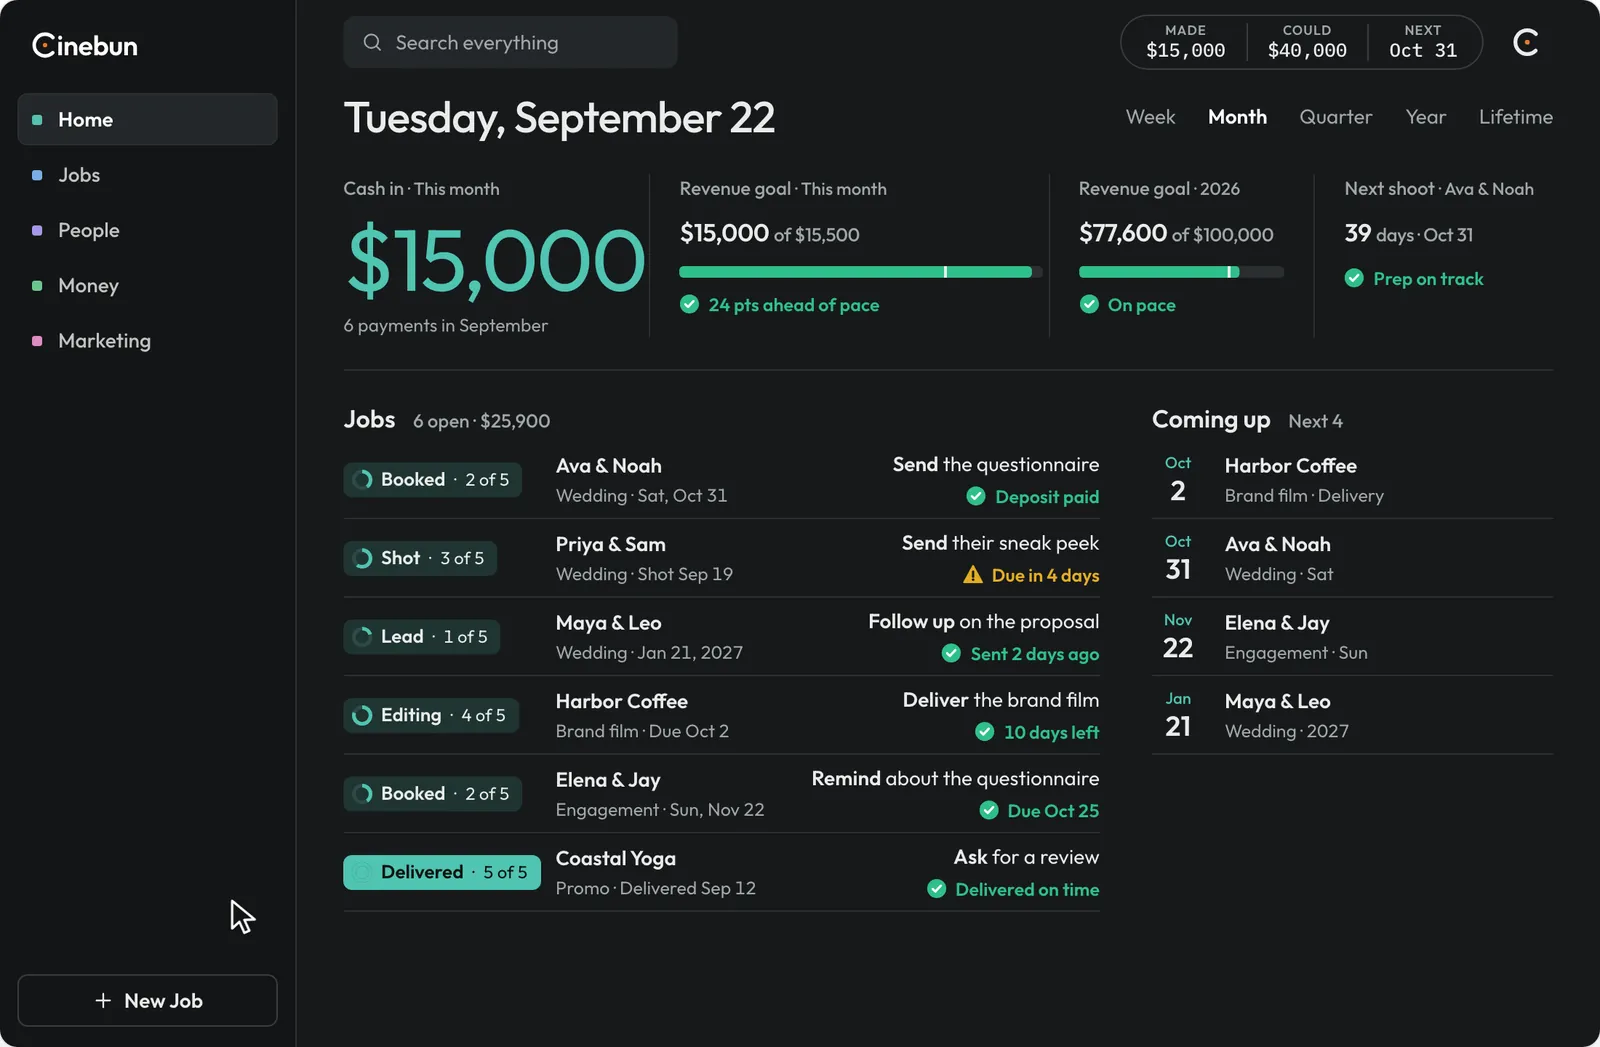This screenshot has width=1600, height=1047.
Task: Click the plus icon on New Job
Action: (x=103, y=1000)
